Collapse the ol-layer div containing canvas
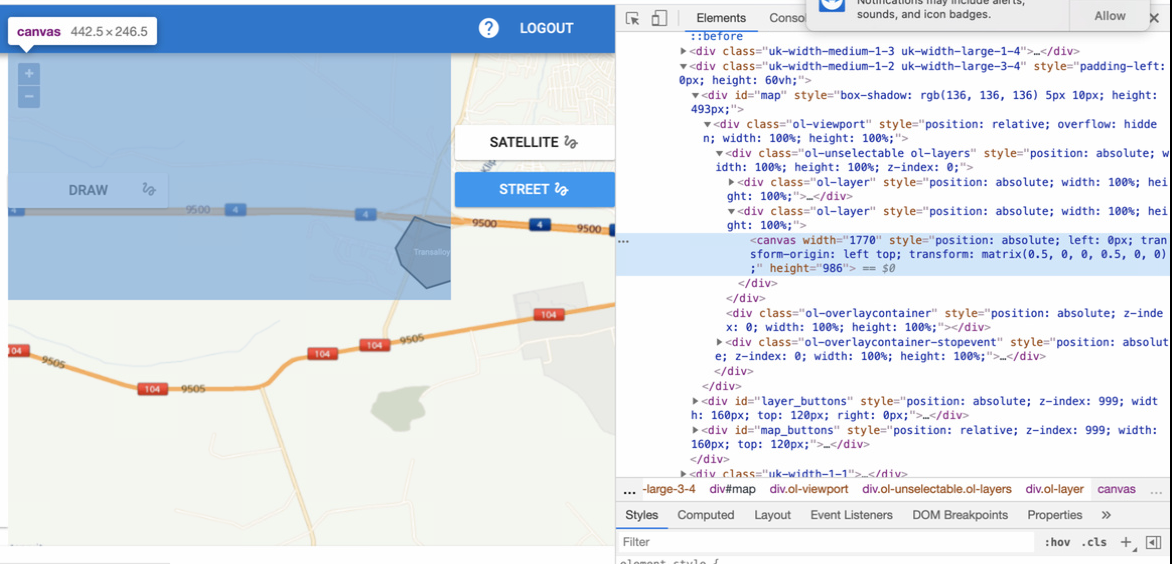1172x564 pixels. (x=732, y=211)
